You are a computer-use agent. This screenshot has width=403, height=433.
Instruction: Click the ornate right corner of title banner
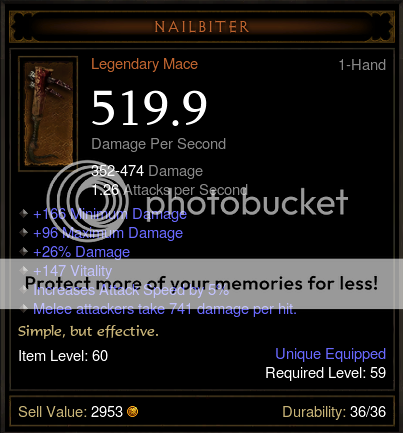382,27
